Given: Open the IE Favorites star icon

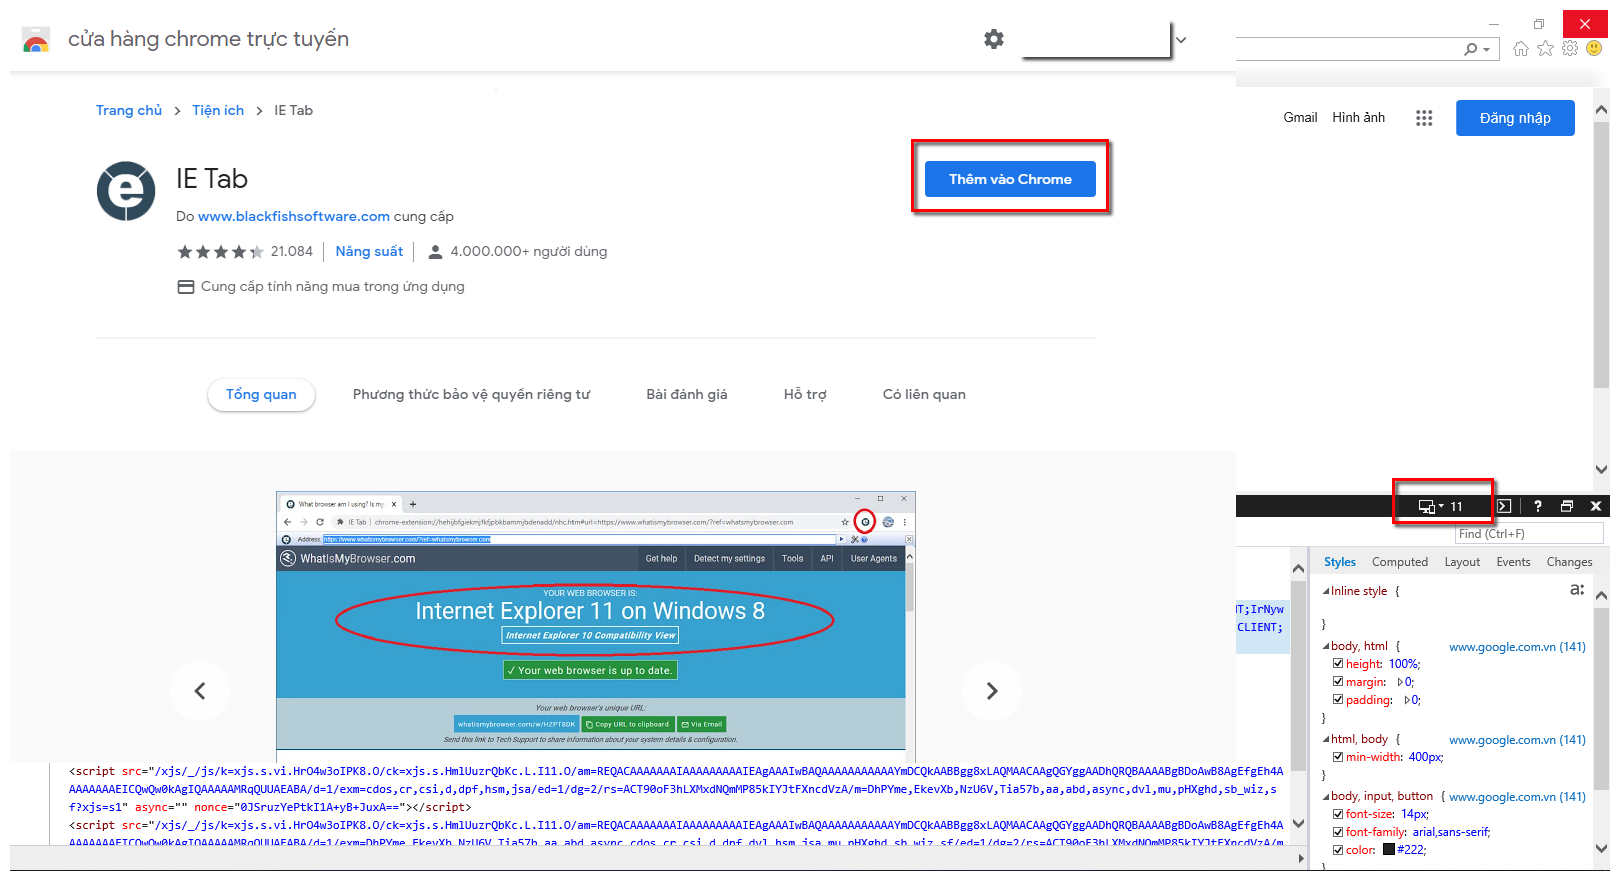Looking at the screenshot, I should pyautogui.click(x=1545, y=48).
